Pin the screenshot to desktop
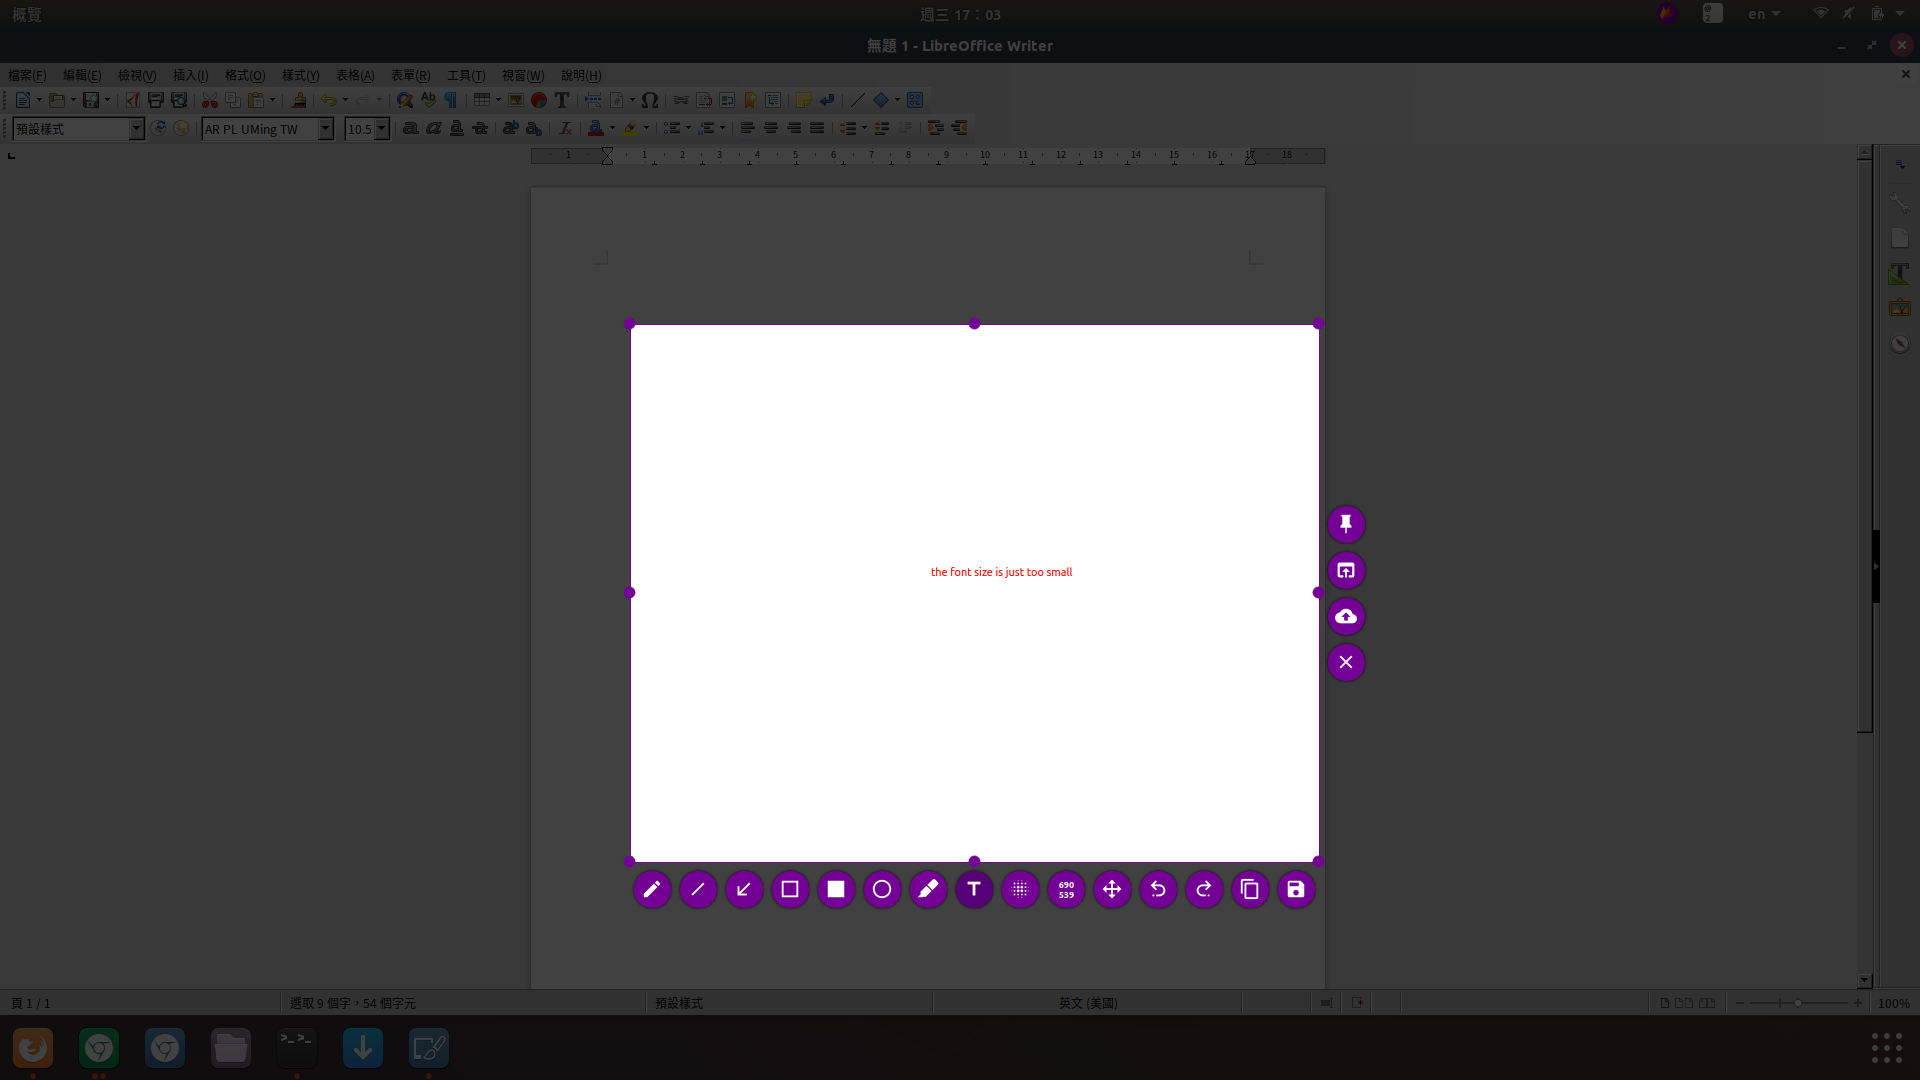This screenshot has height=1080, width=1920. tap(1346, 524)
